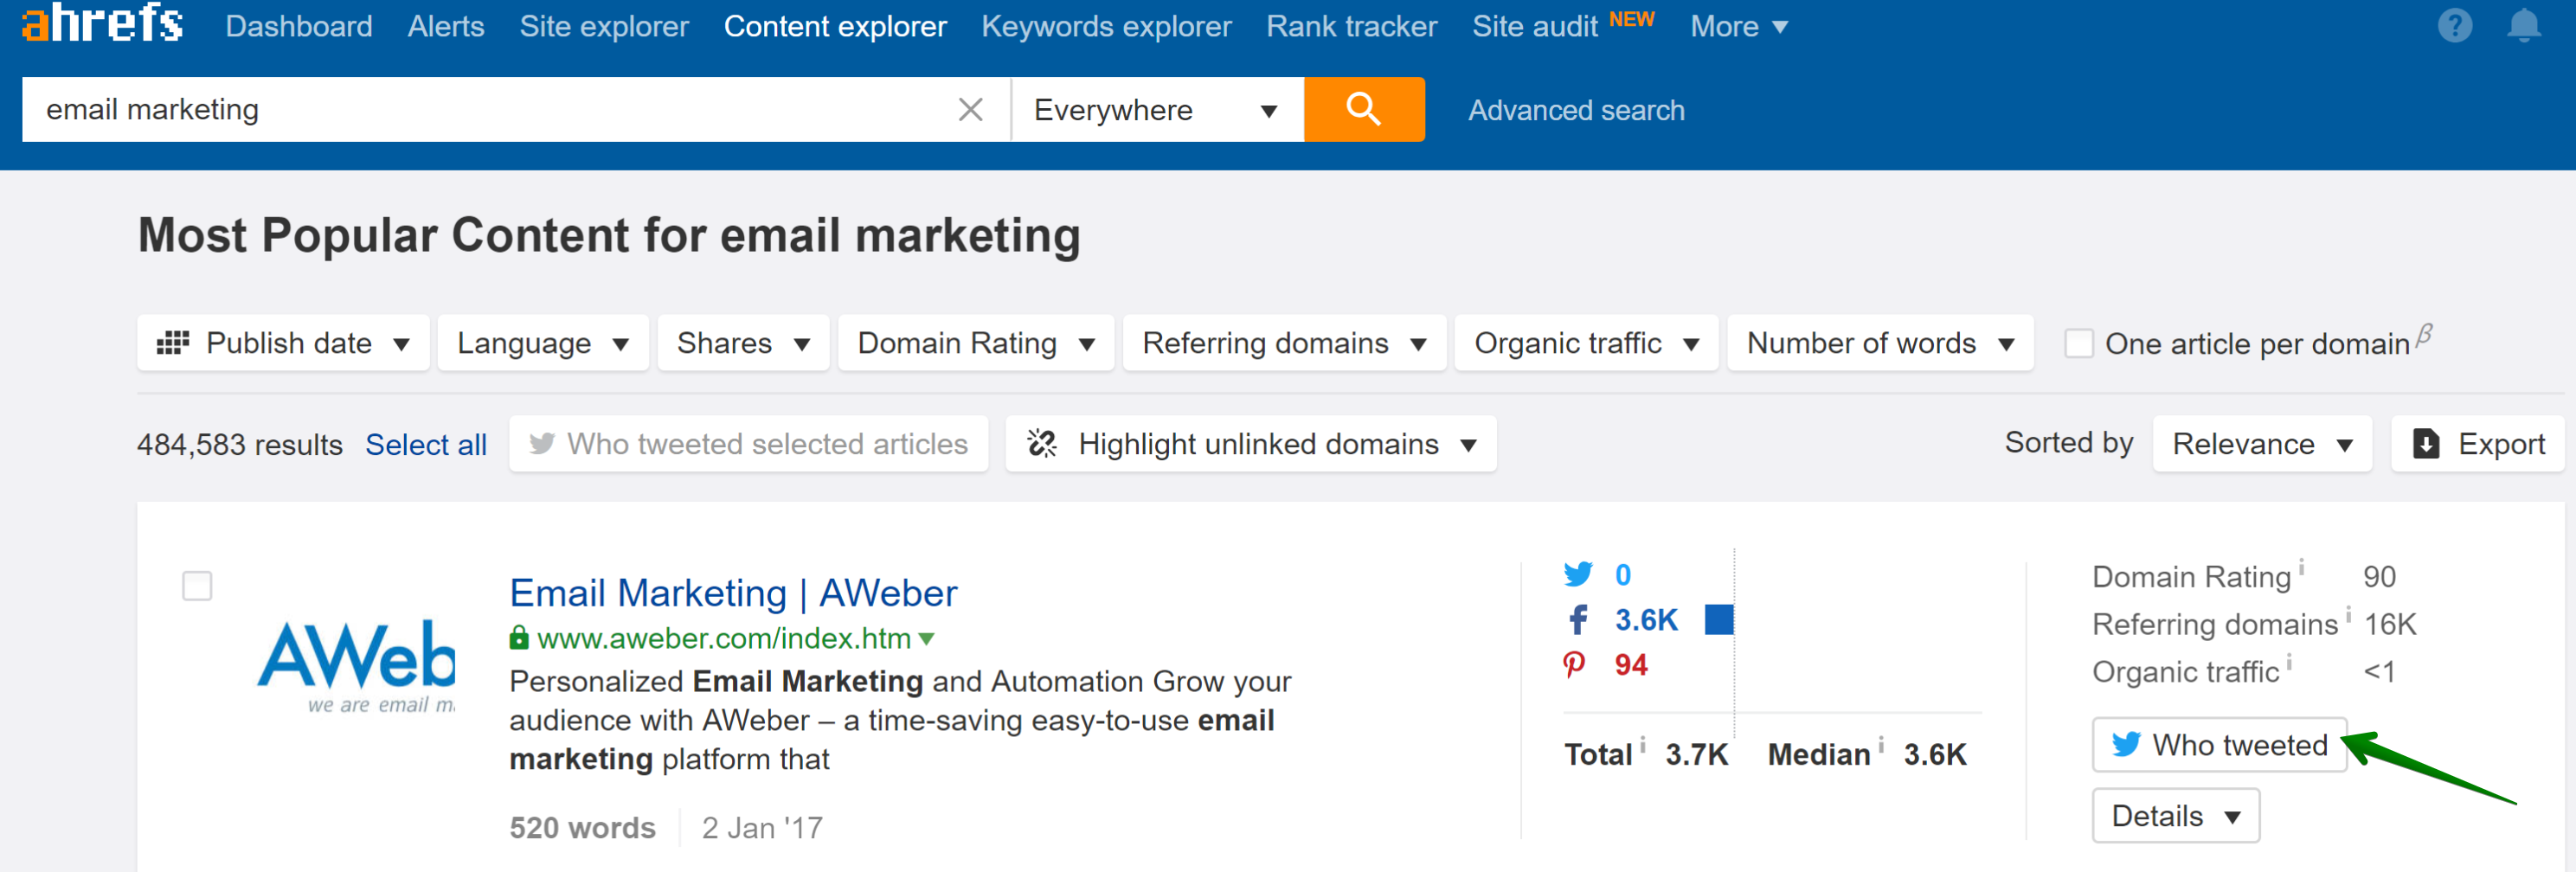Click green padlock icon by aweber URL
The image size is (2576, 872).
click(519, 637)
